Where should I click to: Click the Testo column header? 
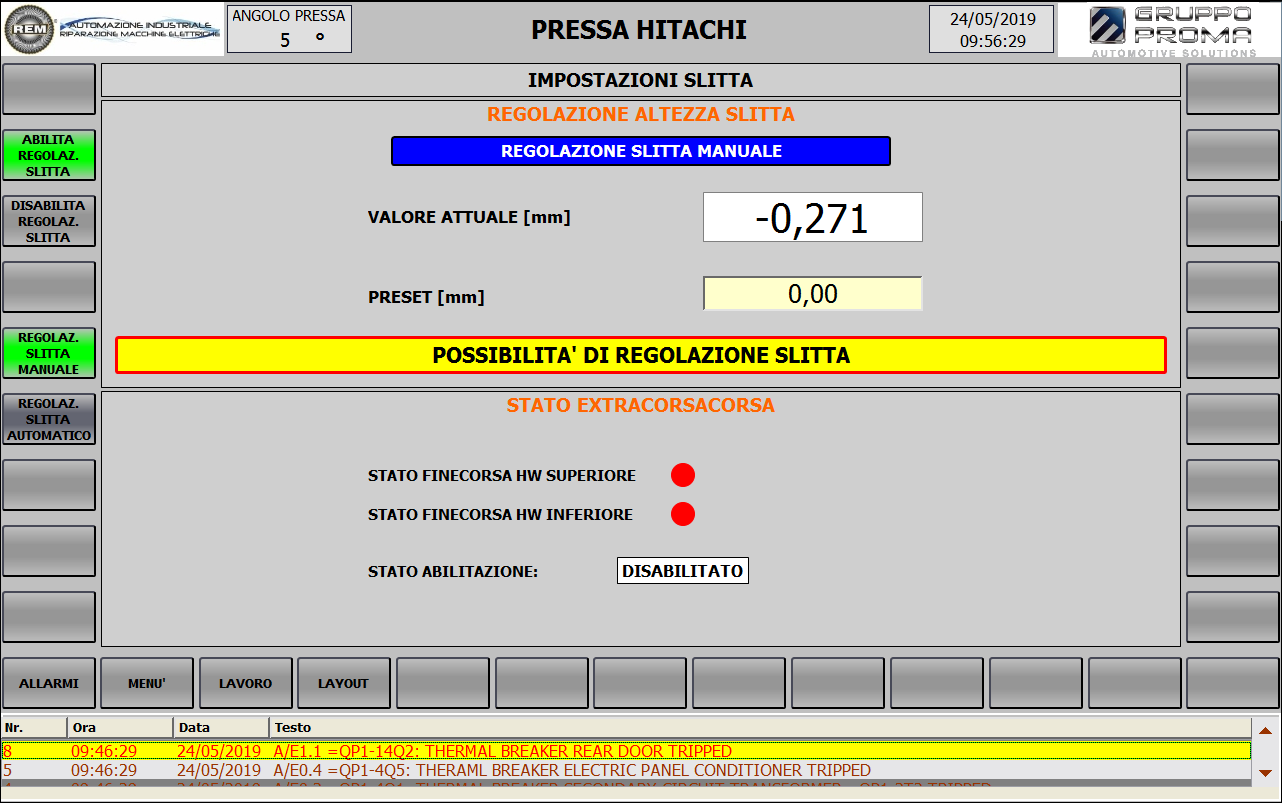pyautogui.click(x=760, y=727)
